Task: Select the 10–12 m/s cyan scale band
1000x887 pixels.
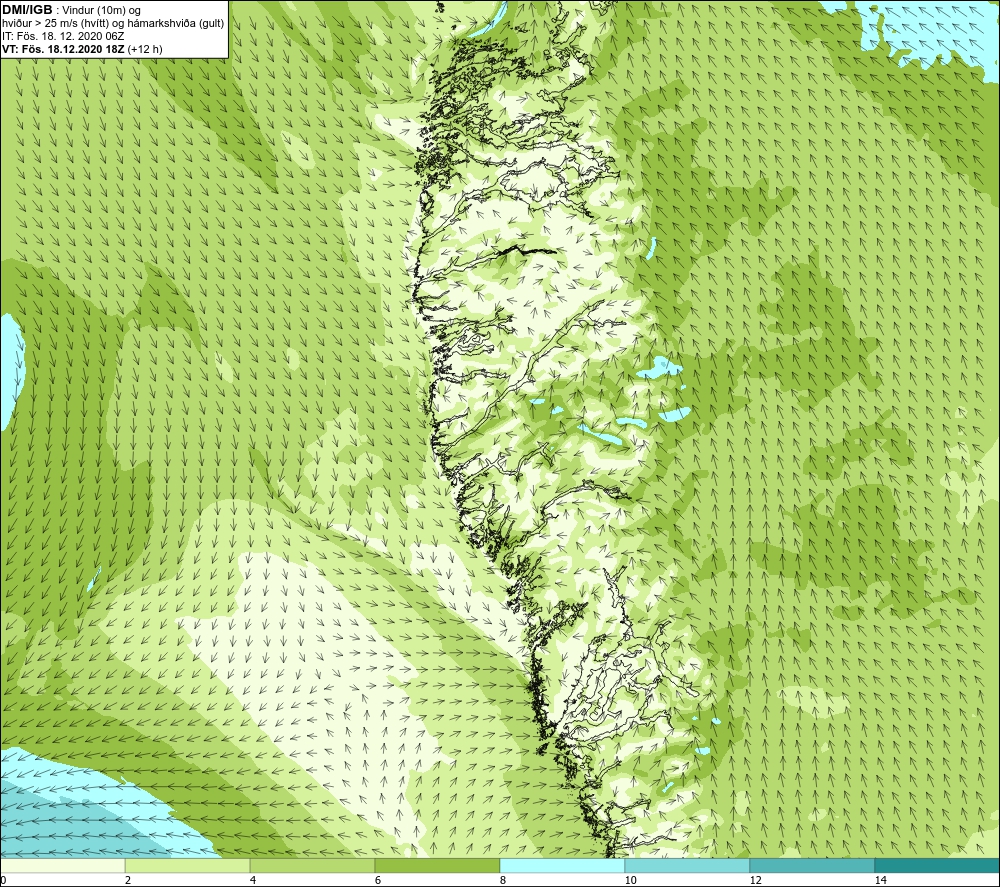Action: click(688, 865)
